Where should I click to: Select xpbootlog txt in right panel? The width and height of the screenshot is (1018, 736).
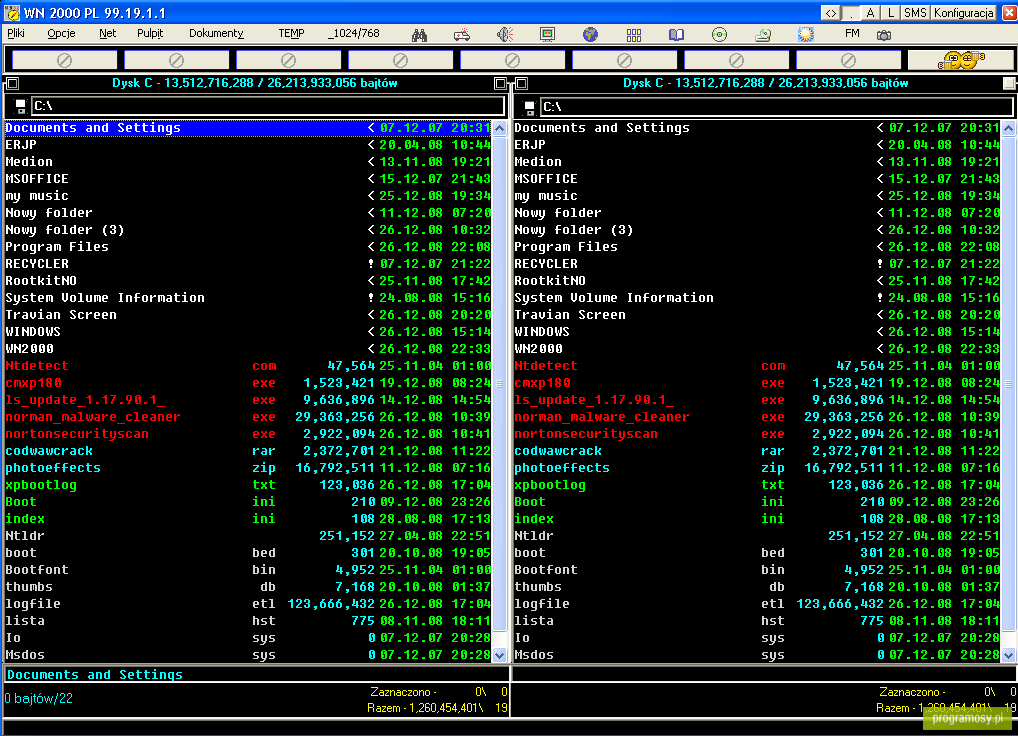click(x=757, y=484)
